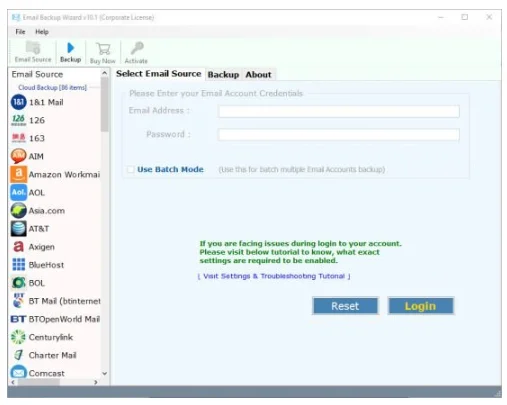Image resolution: width=507 pixels, height=405 pixels.
Task: Click the Email Address input field
Action: (339, 111)
